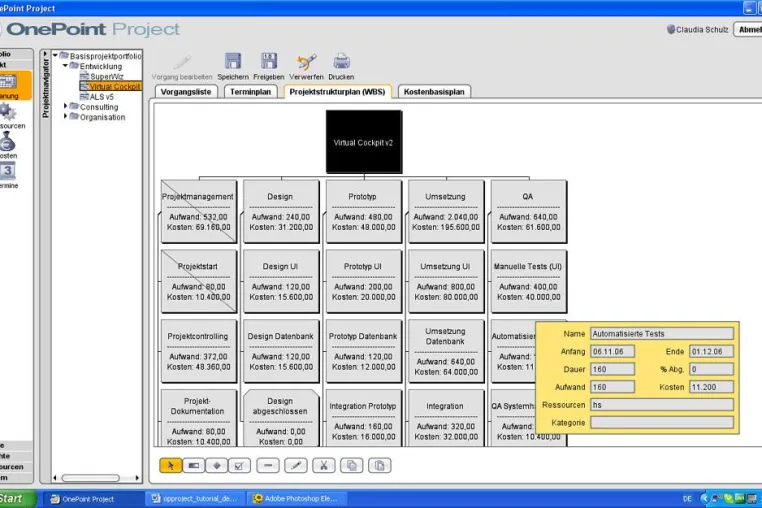
Task: Collapse the Entwicklung folder node
Action: 65,66
